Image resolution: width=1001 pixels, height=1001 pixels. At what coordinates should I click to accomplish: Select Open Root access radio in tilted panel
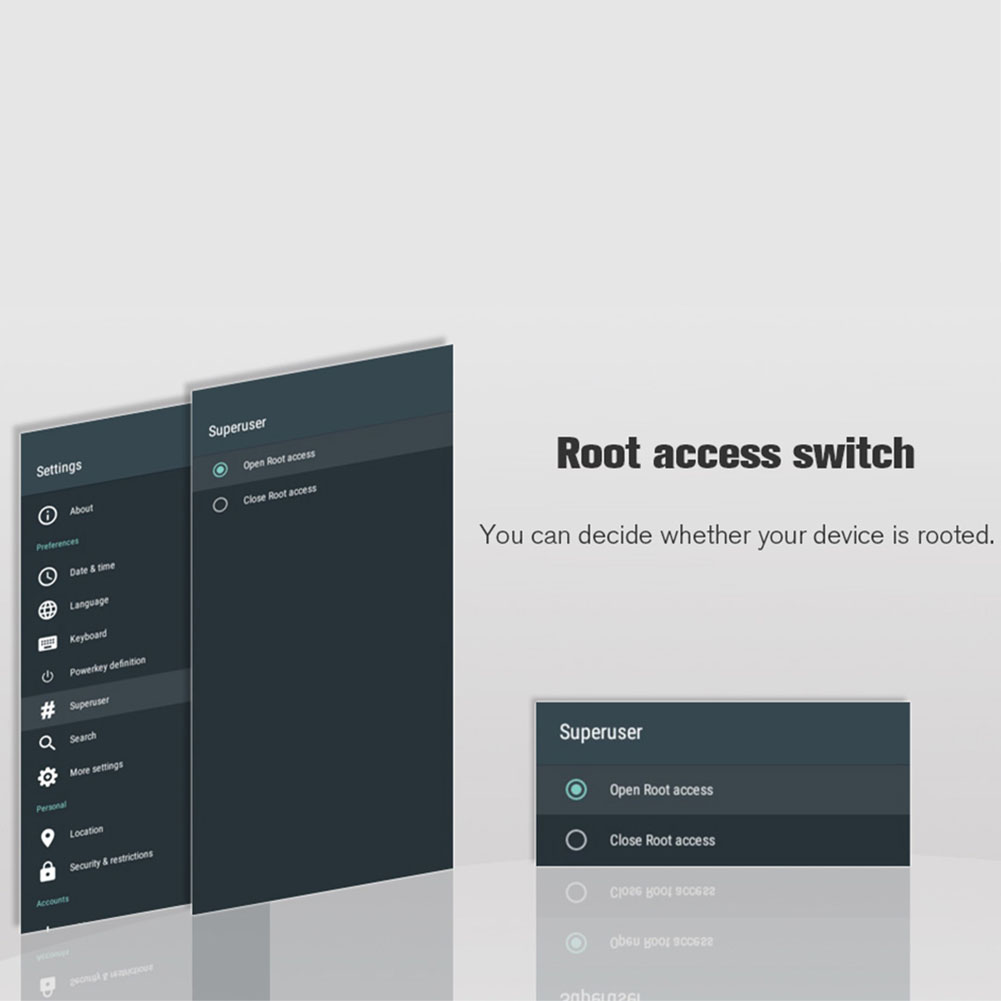(220, 469)
